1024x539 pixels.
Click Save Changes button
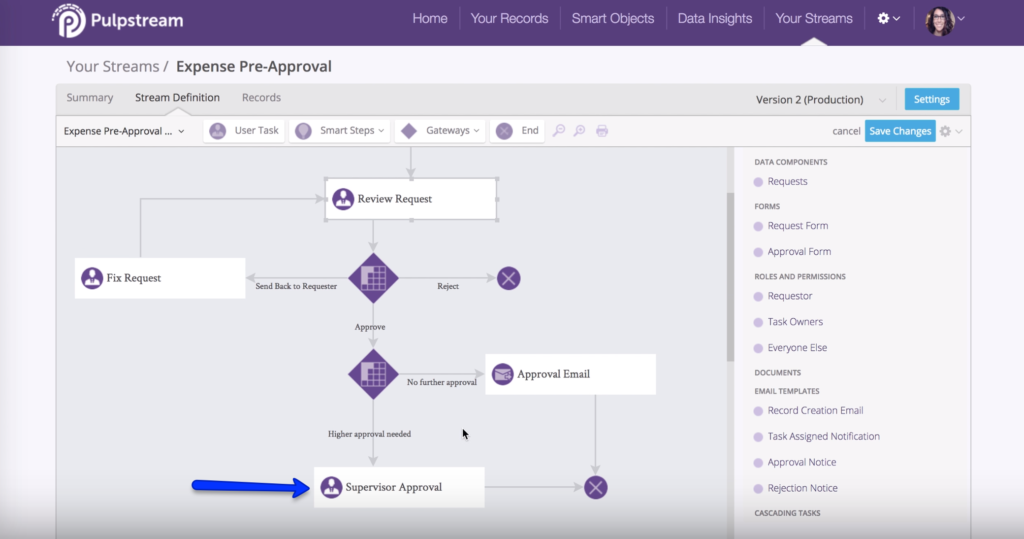[x=900, y=131]
